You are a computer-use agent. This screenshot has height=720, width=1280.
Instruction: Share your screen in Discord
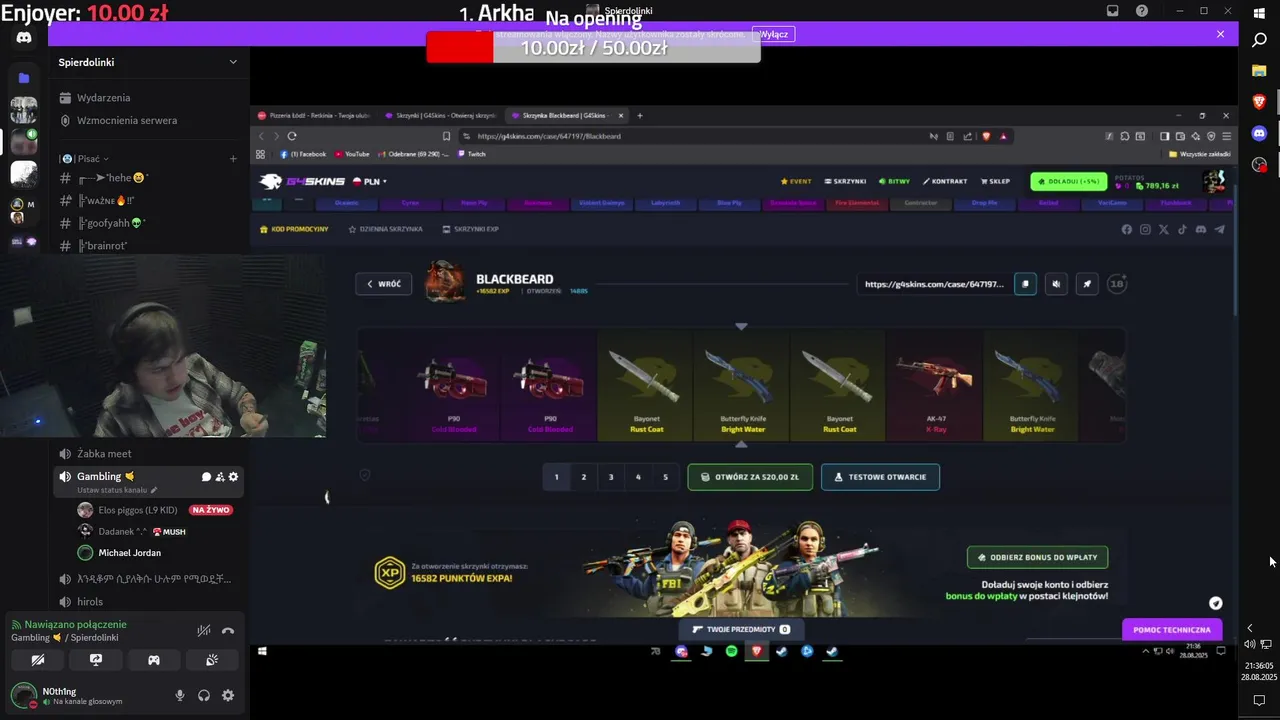point(96,660)
